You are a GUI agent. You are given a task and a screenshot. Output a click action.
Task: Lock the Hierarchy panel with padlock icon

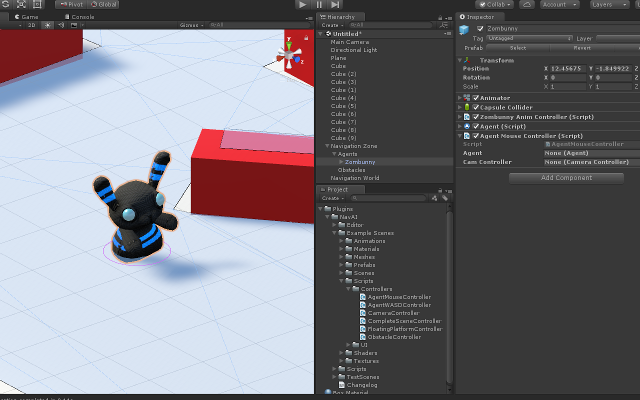pos(440,18)
